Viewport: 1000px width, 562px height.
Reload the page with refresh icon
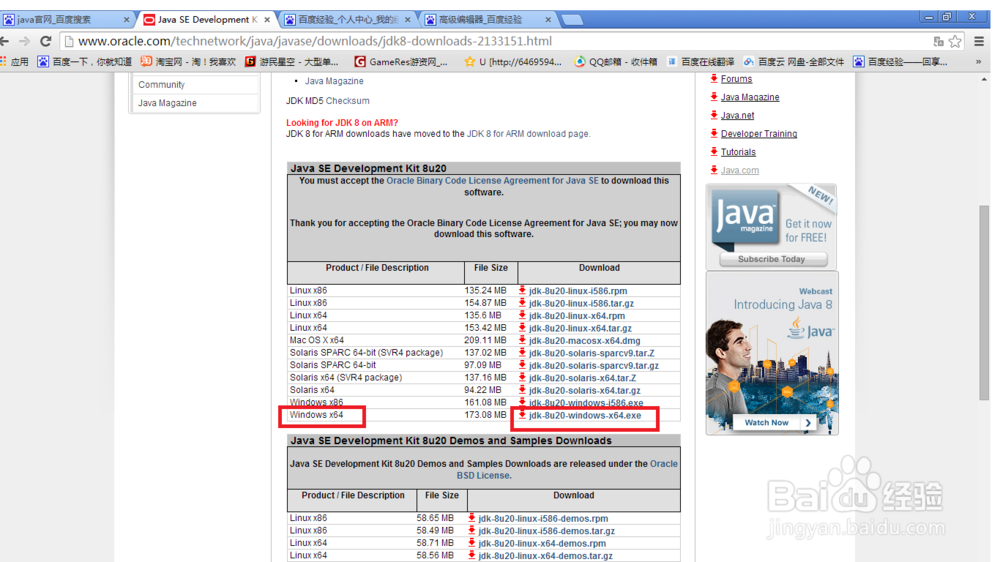pyautogui.click(x=45, y=41)
